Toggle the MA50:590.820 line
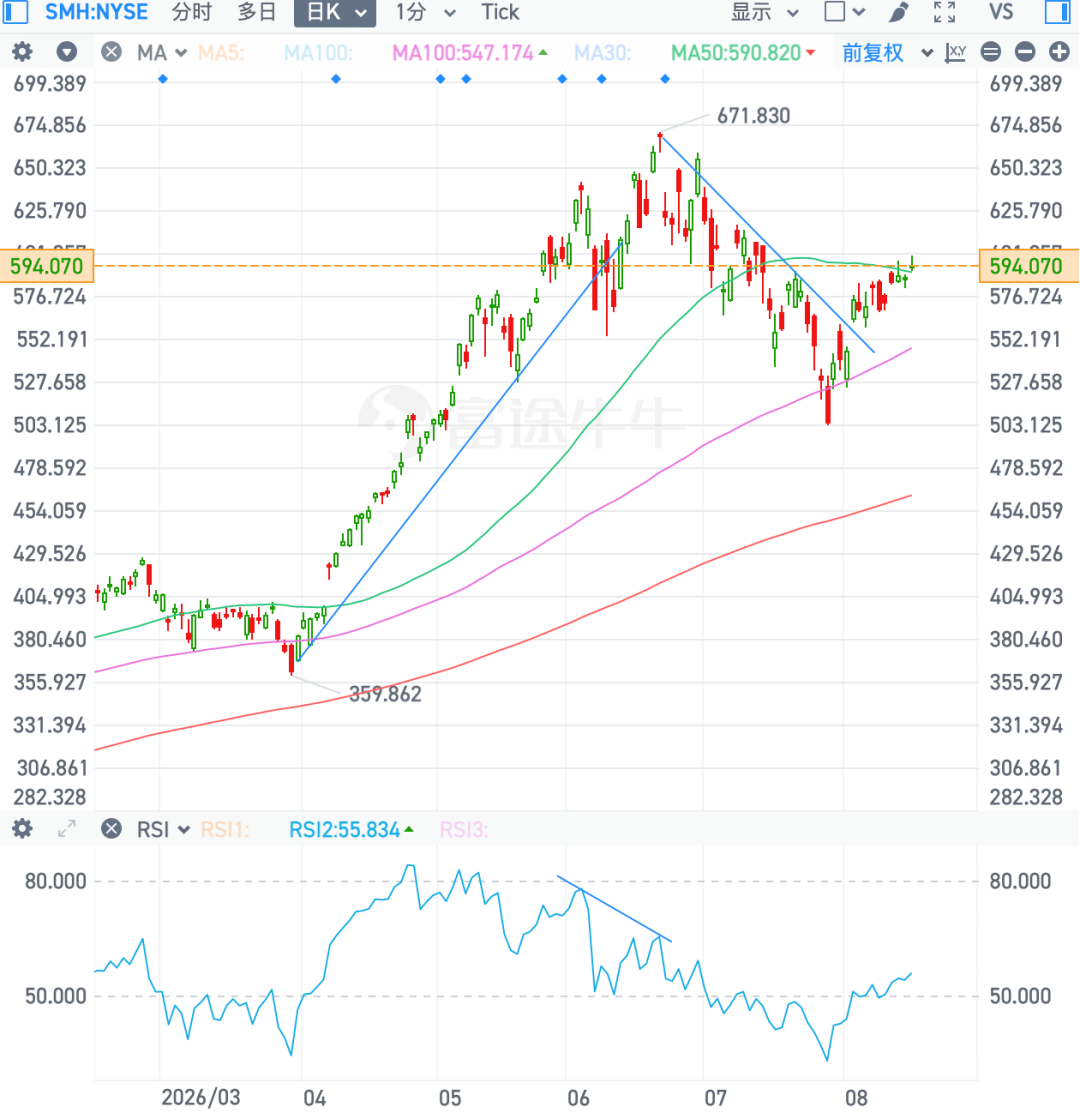This screenshot has height=1113, width=1080. click(x=743, y=53)
